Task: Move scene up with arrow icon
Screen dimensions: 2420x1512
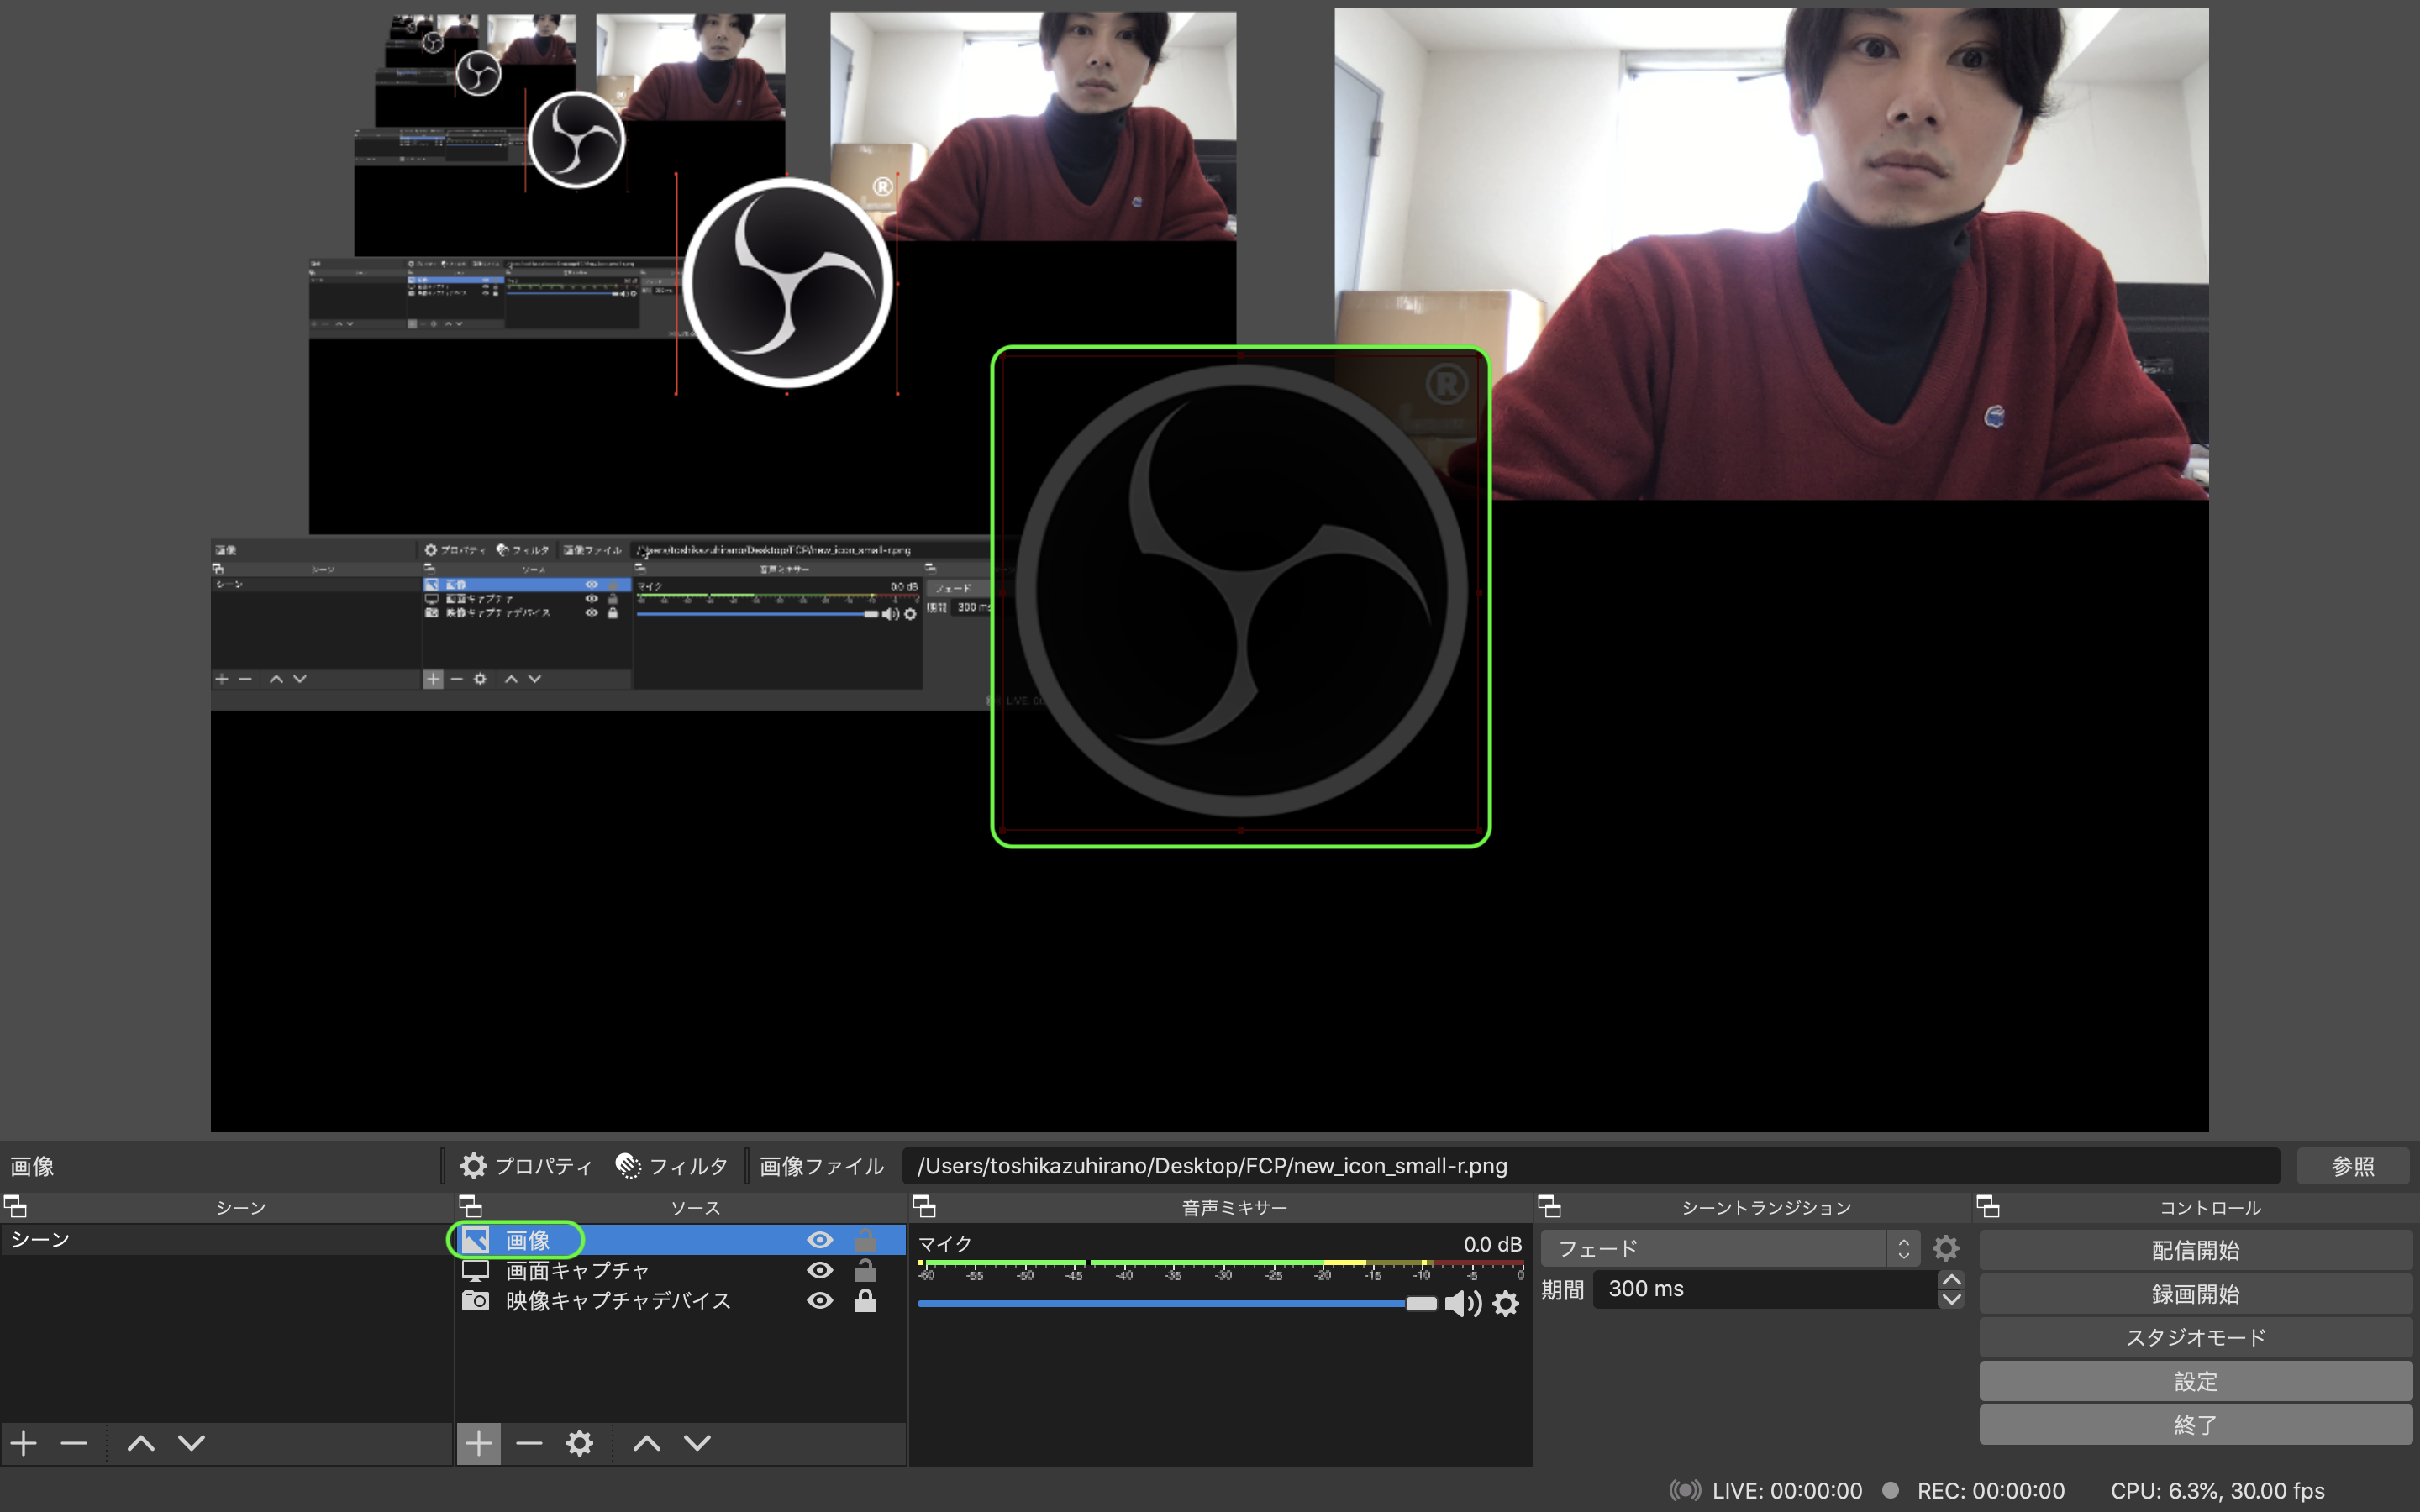Action: [141, 1443]
